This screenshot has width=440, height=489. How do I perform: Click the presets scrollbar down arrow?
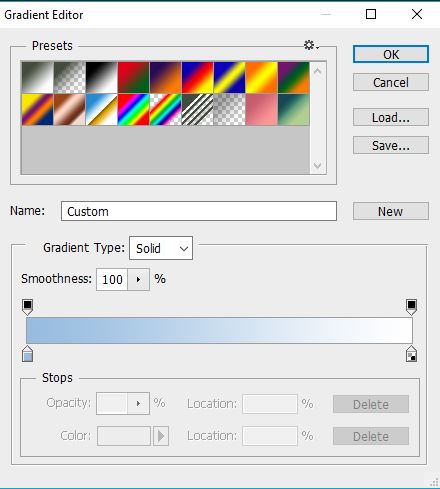click(x=318, y=165)
